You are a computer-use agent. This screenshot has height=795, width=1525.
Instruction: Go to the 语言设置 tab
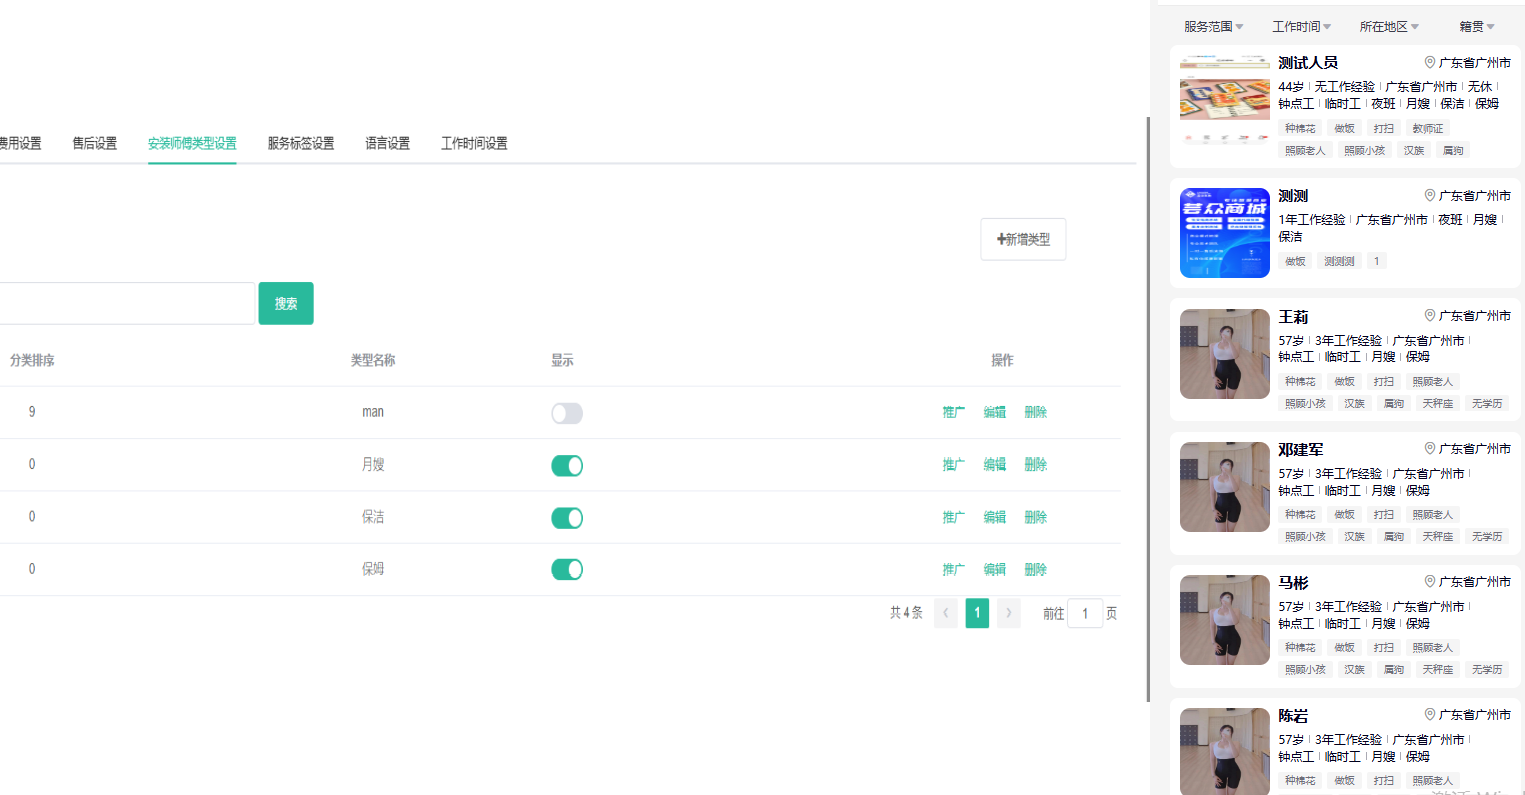pyautogui.click(x=388, y=144)
